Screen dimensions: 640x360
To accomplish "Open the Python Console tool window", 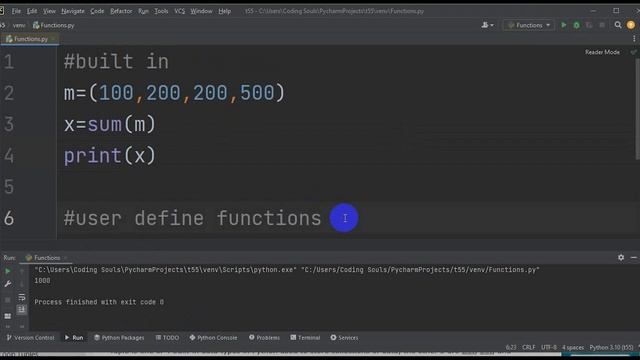I will [x=213, y=338].
